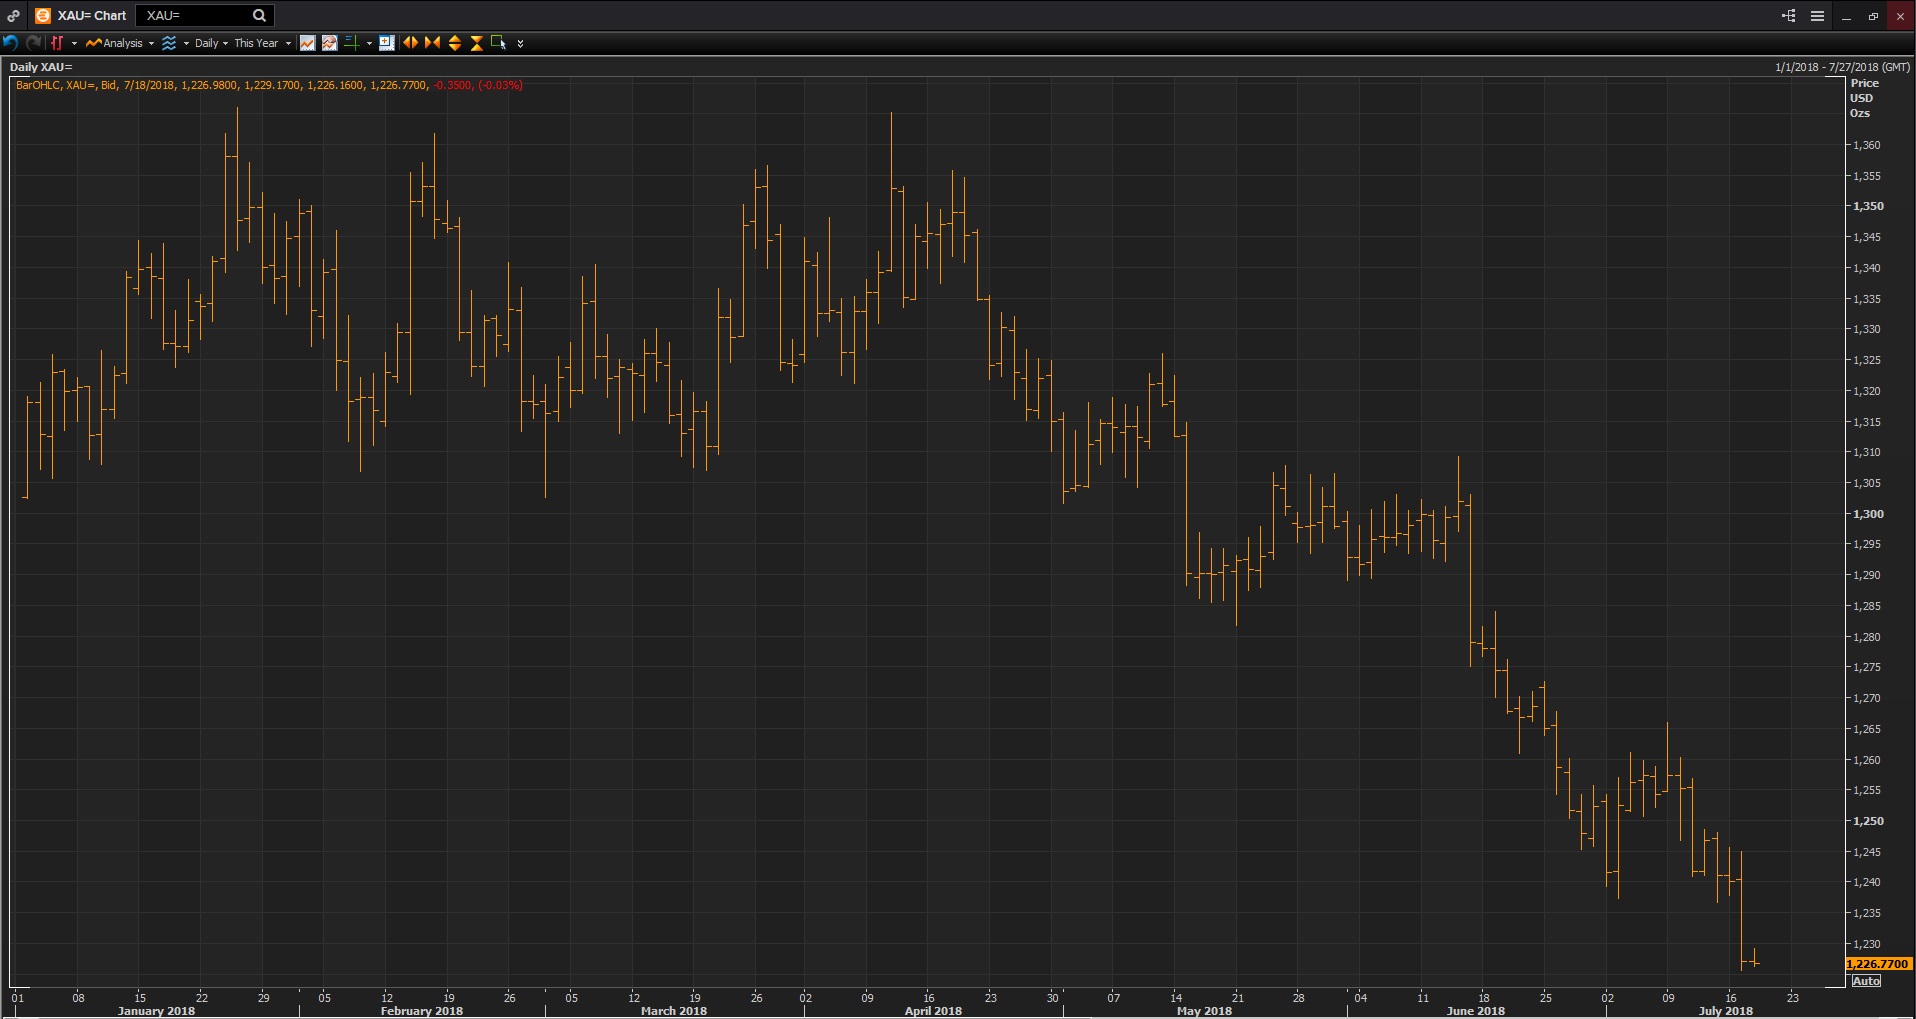This screenshot has width=1916, height=1019.
Task: Expand the toolbar overflow chevron
Action: tap(520, 44)
